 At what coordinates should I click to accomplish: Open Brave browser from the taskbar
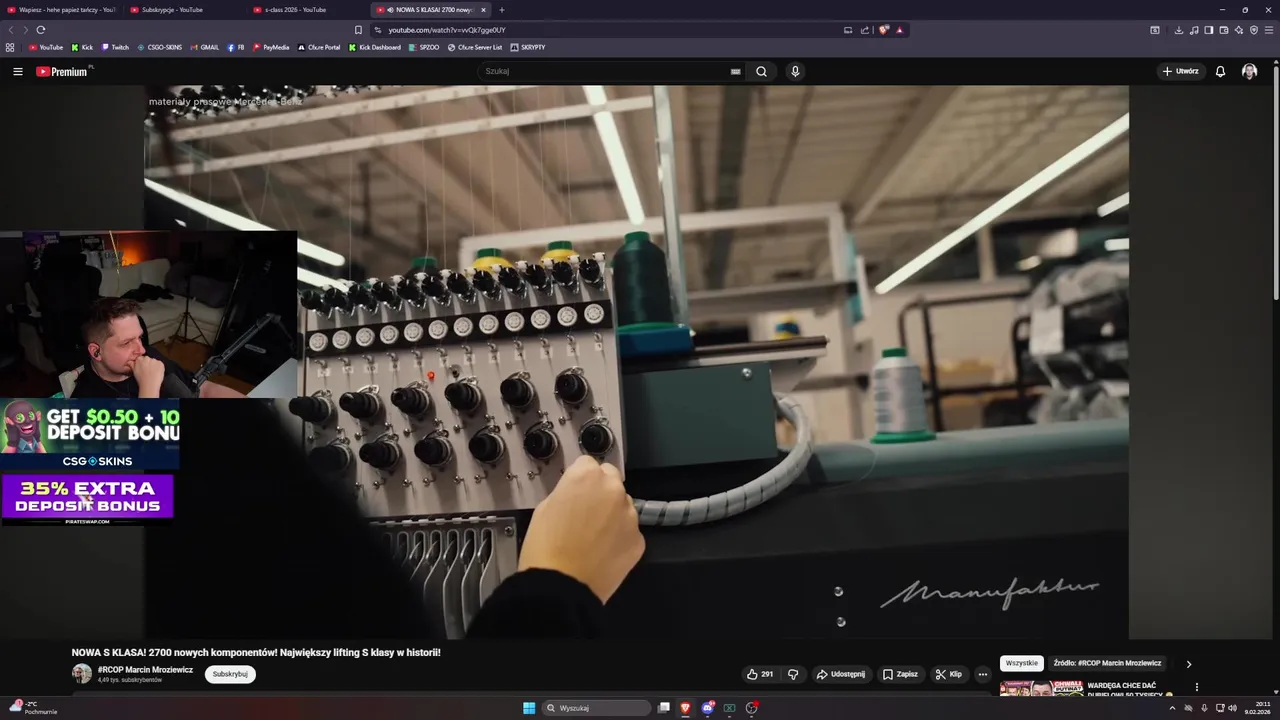pos(685,708)
